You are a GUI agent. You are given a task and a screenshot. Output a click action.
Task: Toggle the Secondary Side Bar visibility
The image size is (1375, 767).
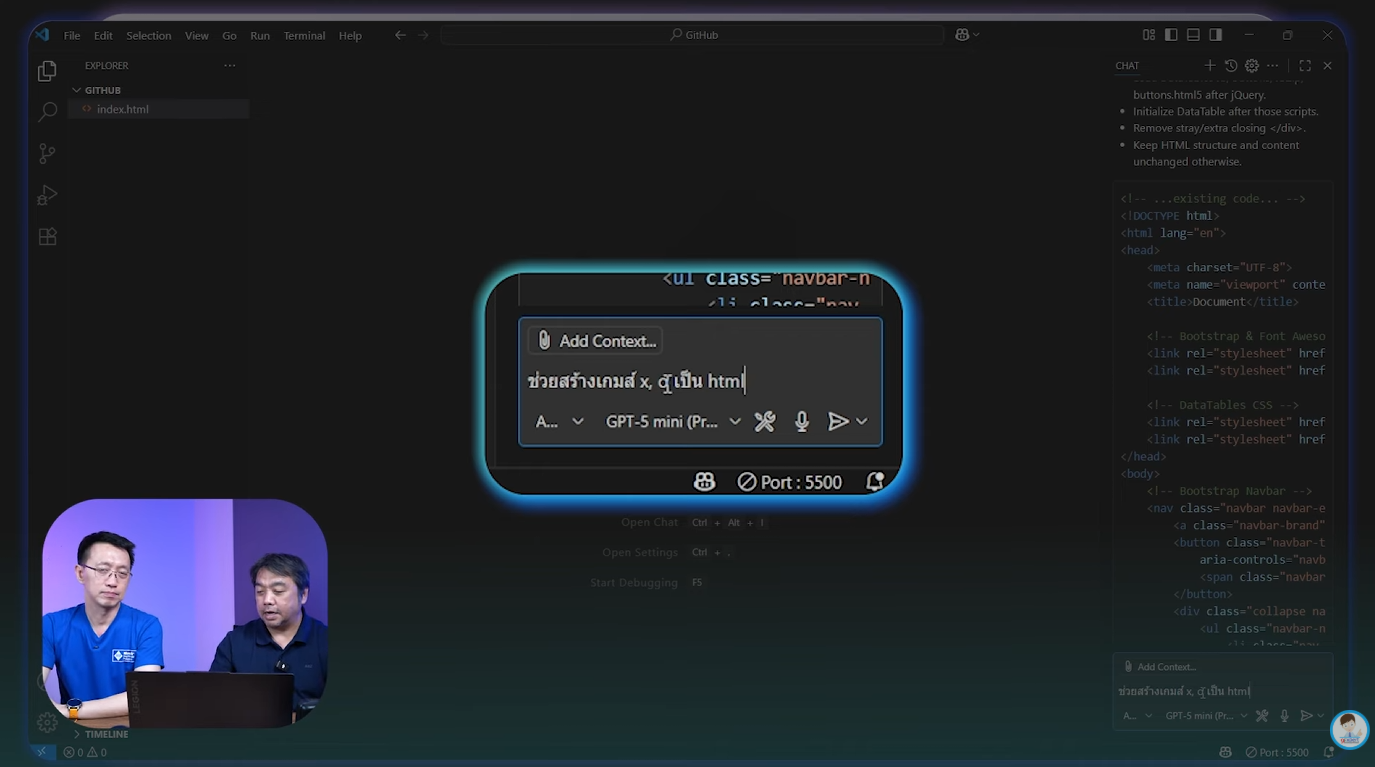point(1215,35)
